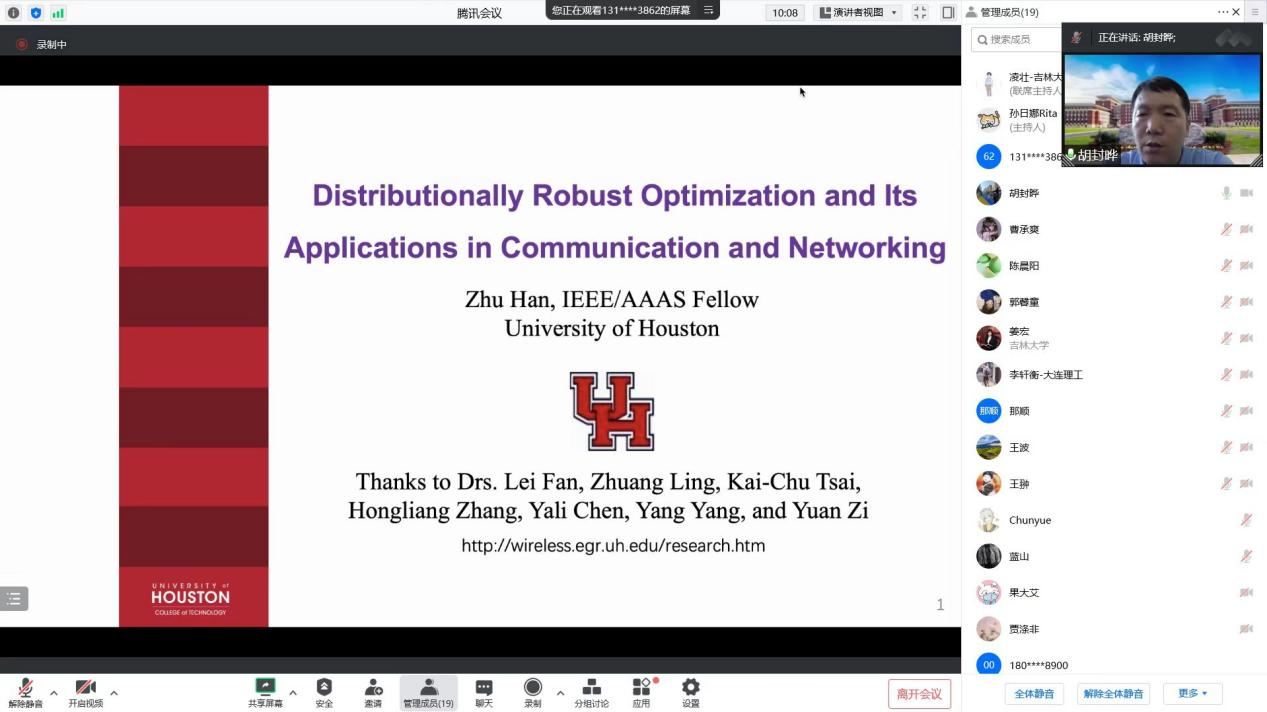
Task: Expand audio options arrow beside 解除静音
Action: click(x=54, y=692)
